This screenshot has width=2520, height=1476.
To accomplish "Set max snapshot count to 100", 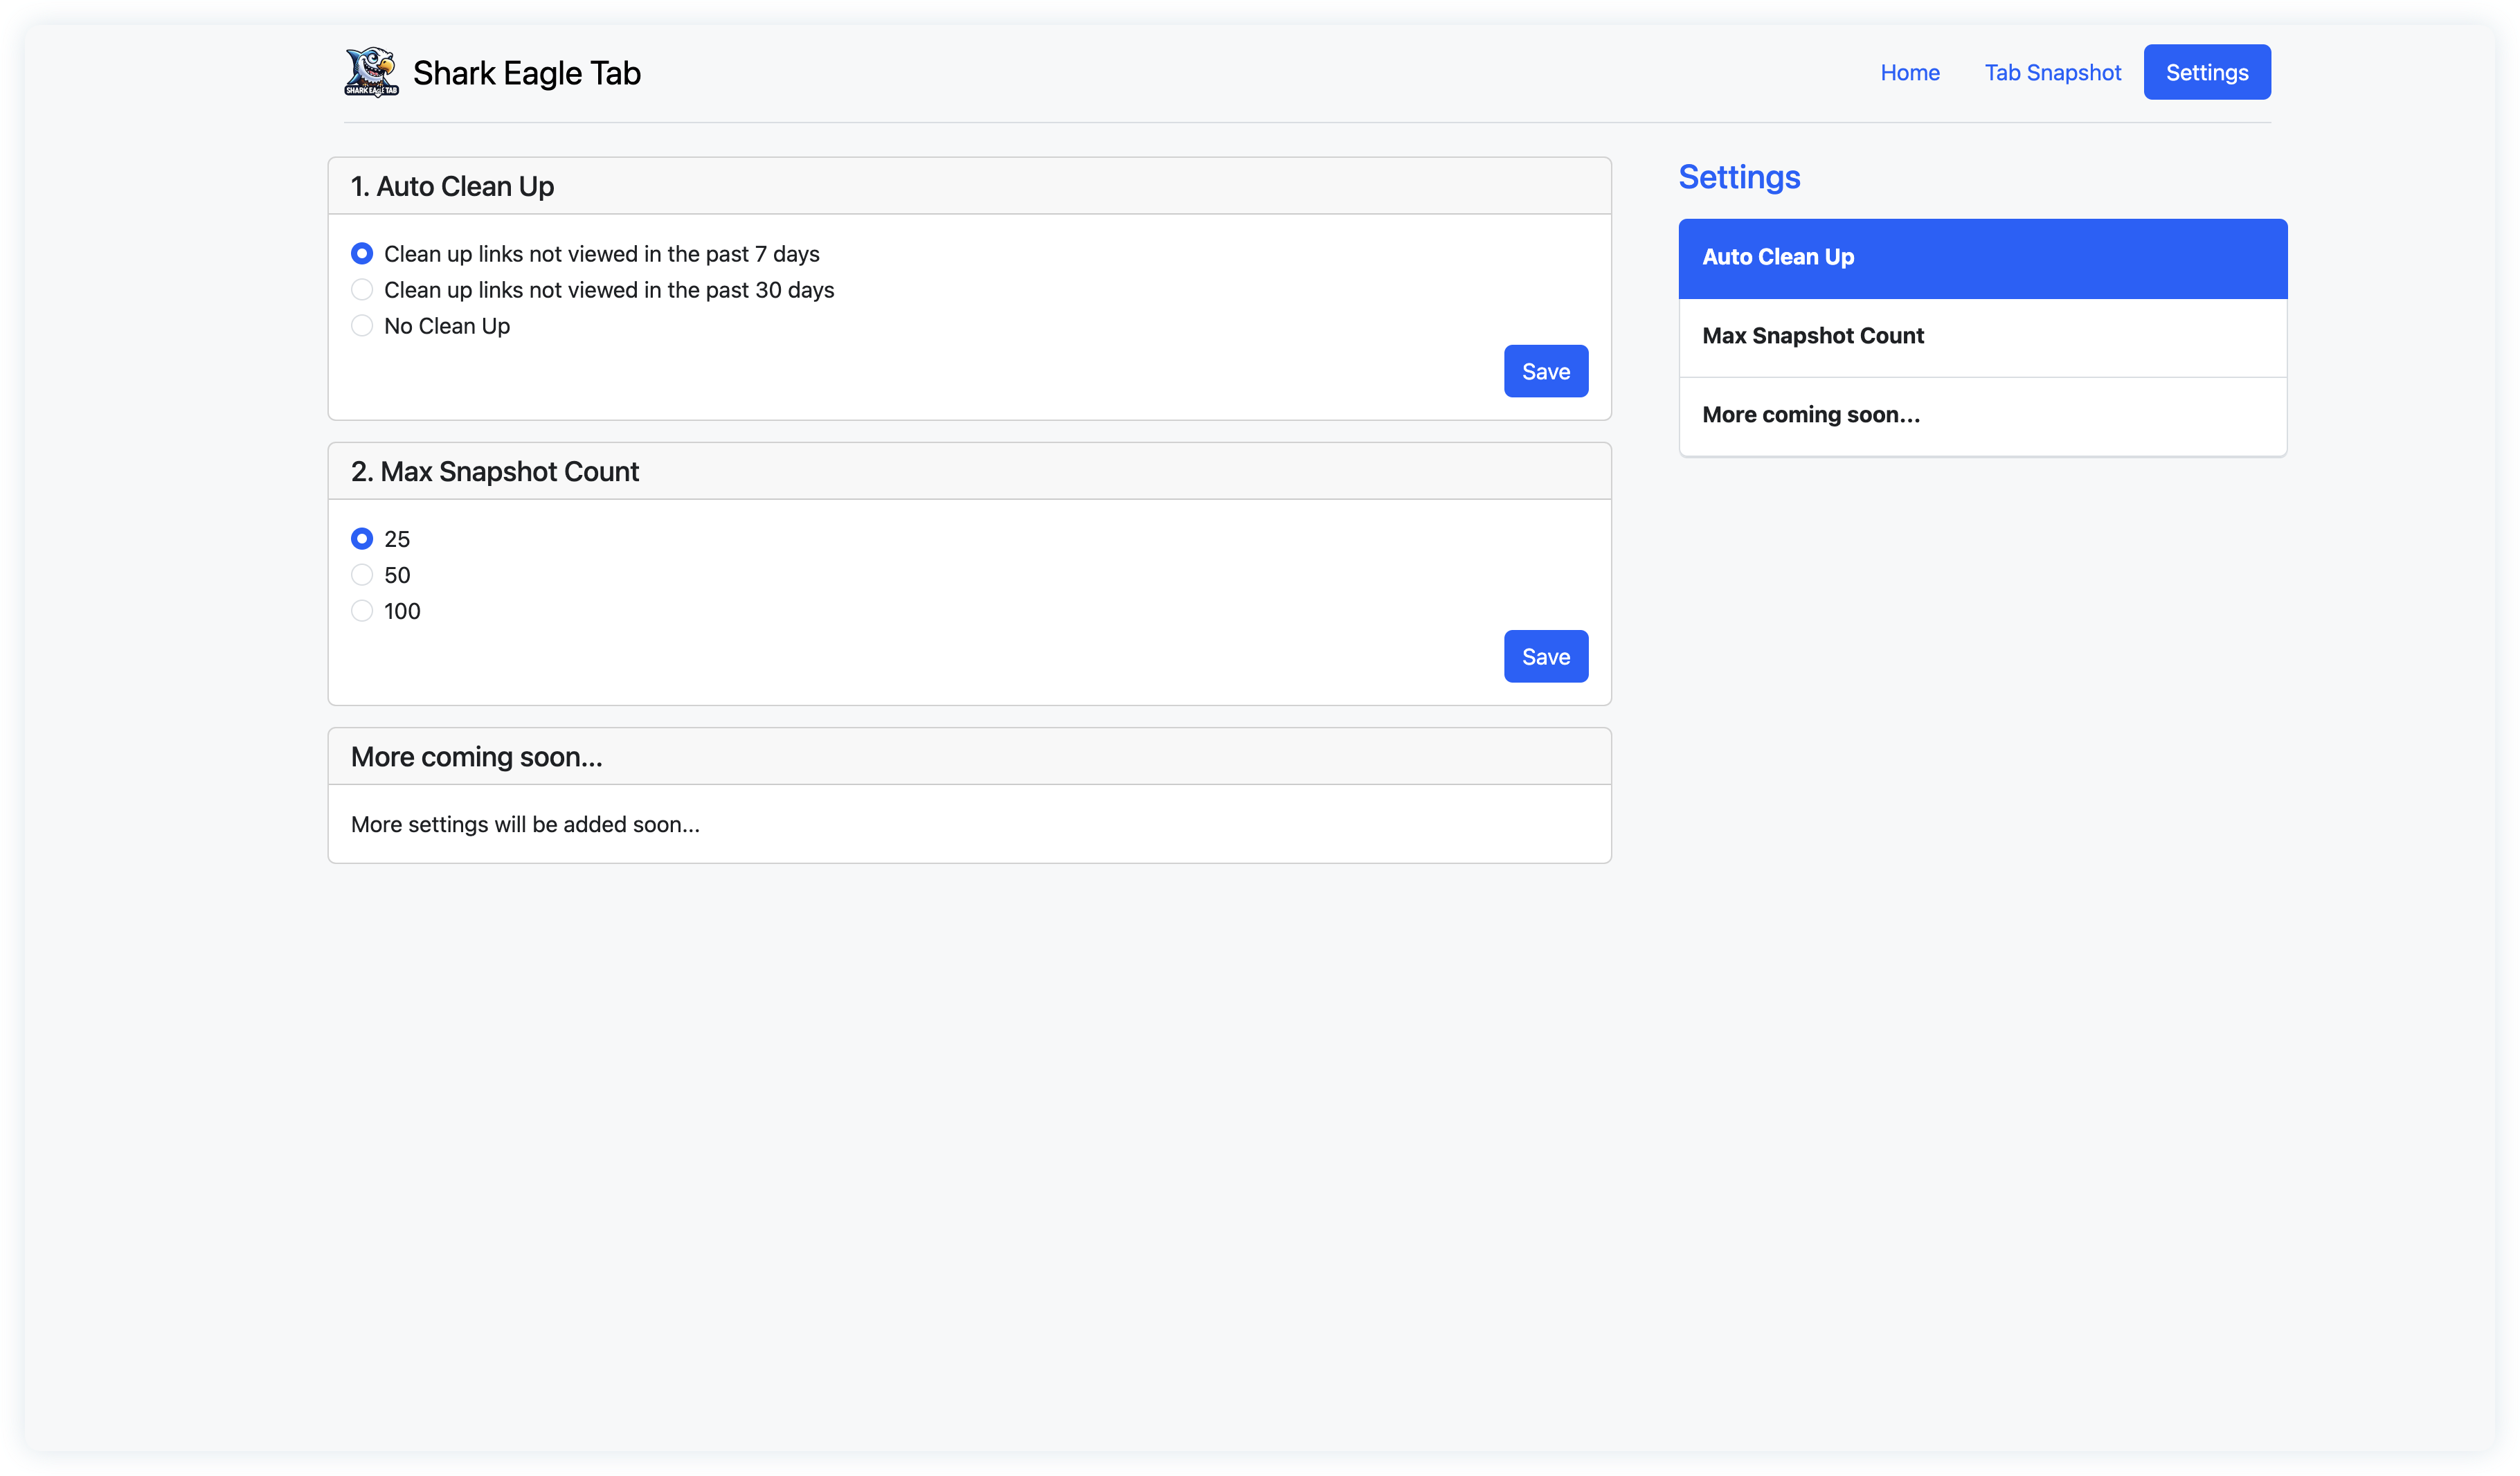I will pos(362,611).
